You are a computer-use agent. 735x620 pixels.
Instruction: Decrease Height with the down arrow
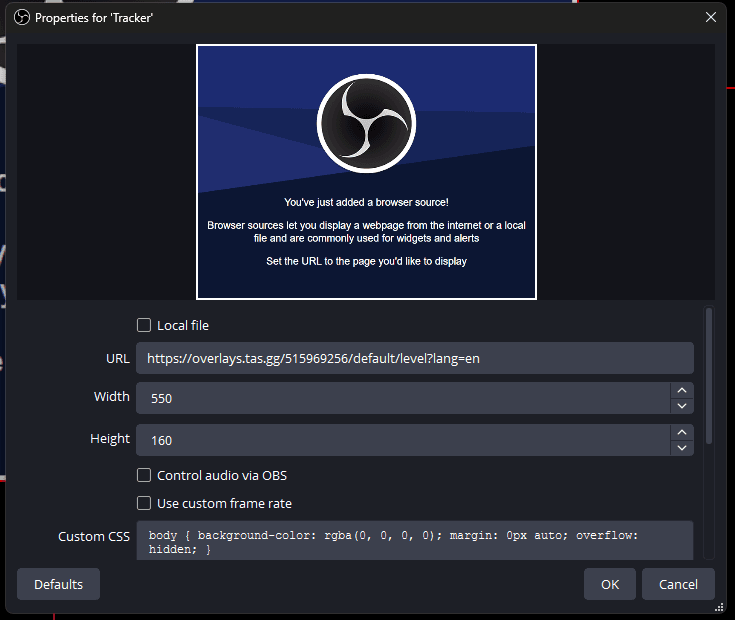tap(682, 448)
